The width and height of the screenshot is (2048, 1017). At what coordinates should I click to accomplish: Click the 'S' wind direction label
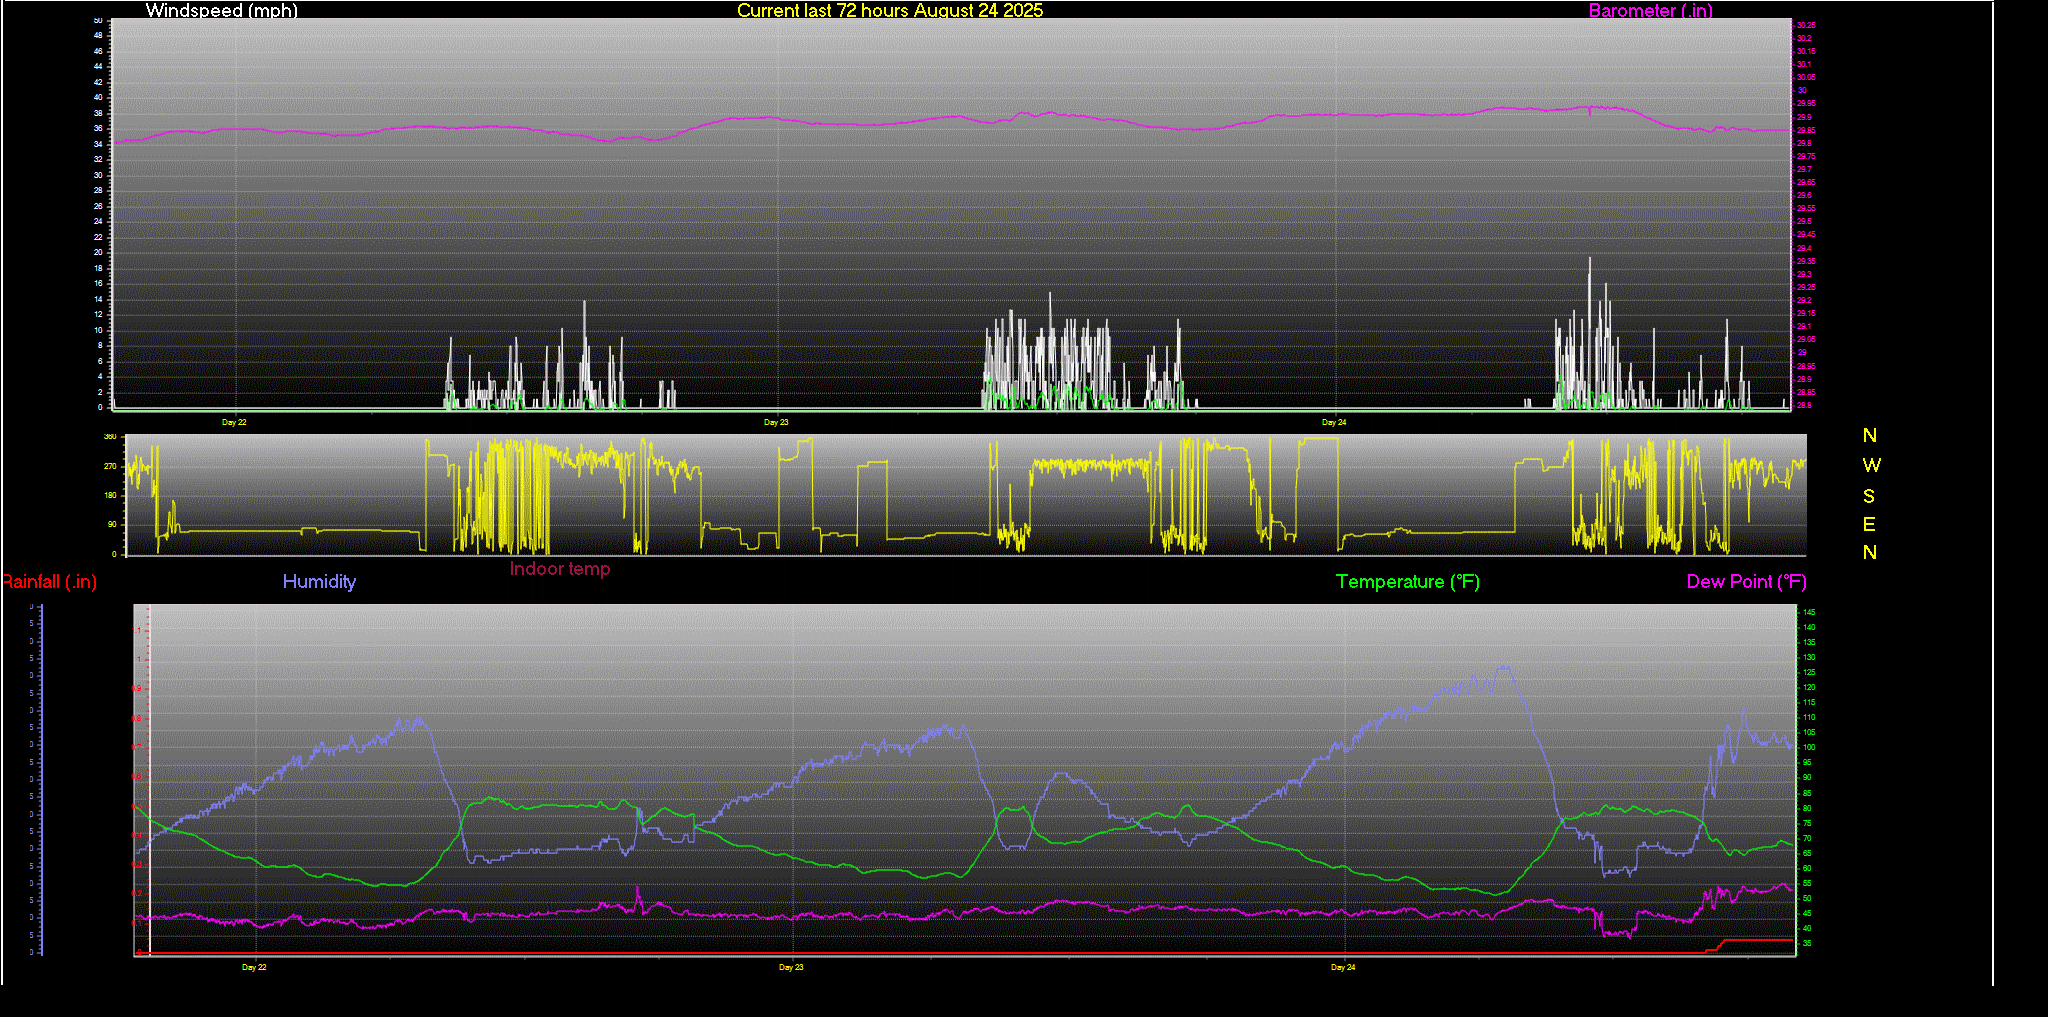pyautogui.click(x=1869, y=496)
